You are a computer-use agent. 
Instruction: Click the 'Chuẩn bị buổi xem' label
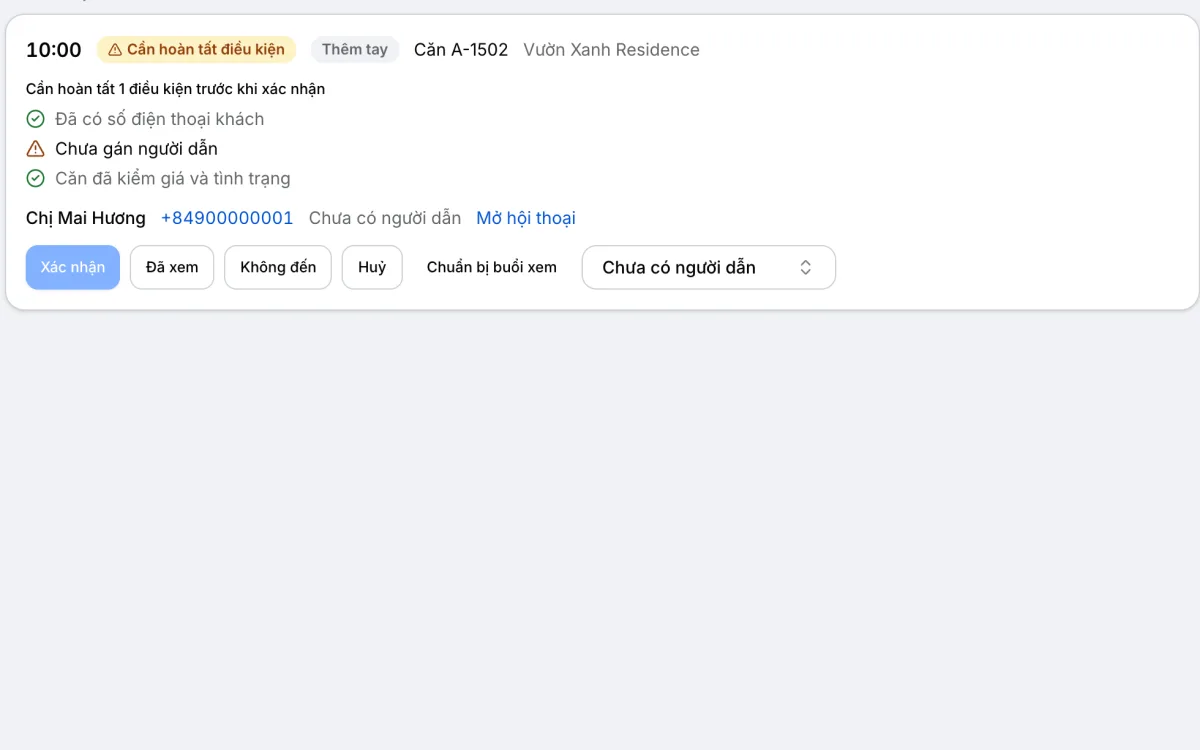(x=492, y=268)
